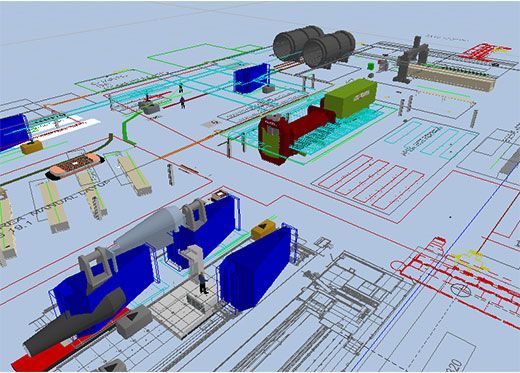Click the red crosshair circle symbol
The image size is (520, 373).
[461, 290]
